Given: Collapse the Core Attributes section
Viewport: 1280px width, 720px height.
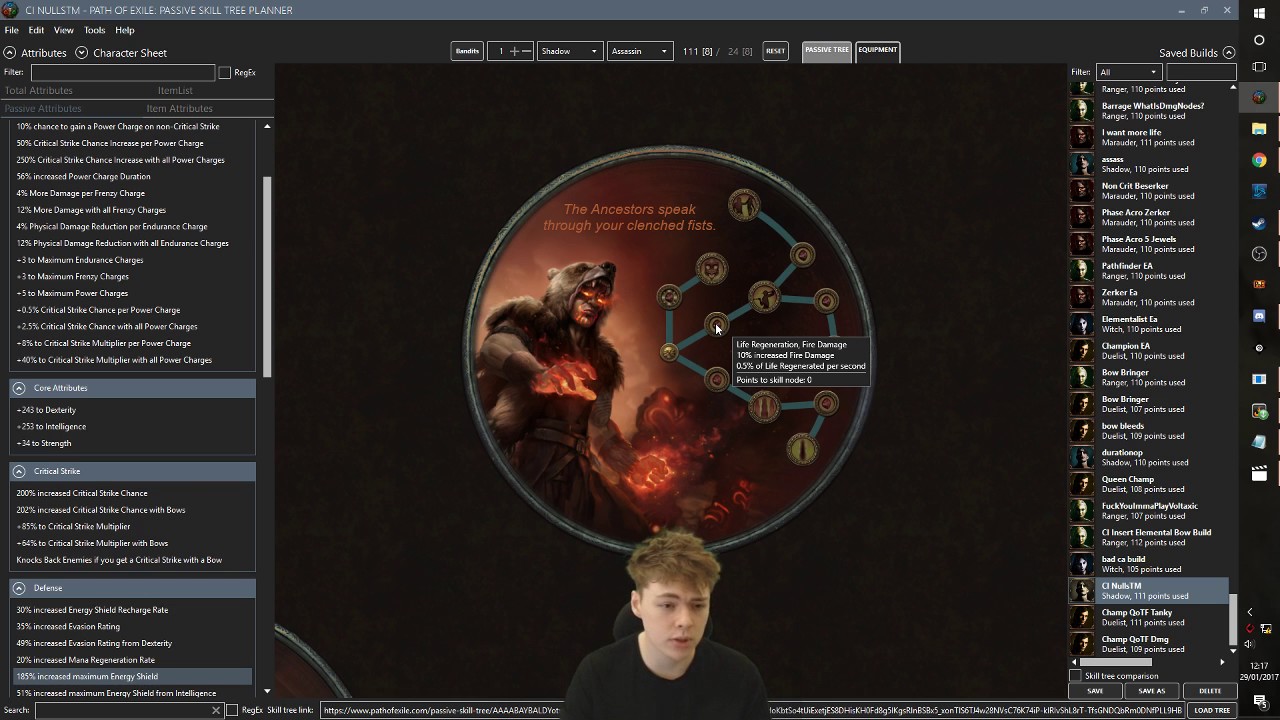Looking at the screenshot, I should coord(18,388).
